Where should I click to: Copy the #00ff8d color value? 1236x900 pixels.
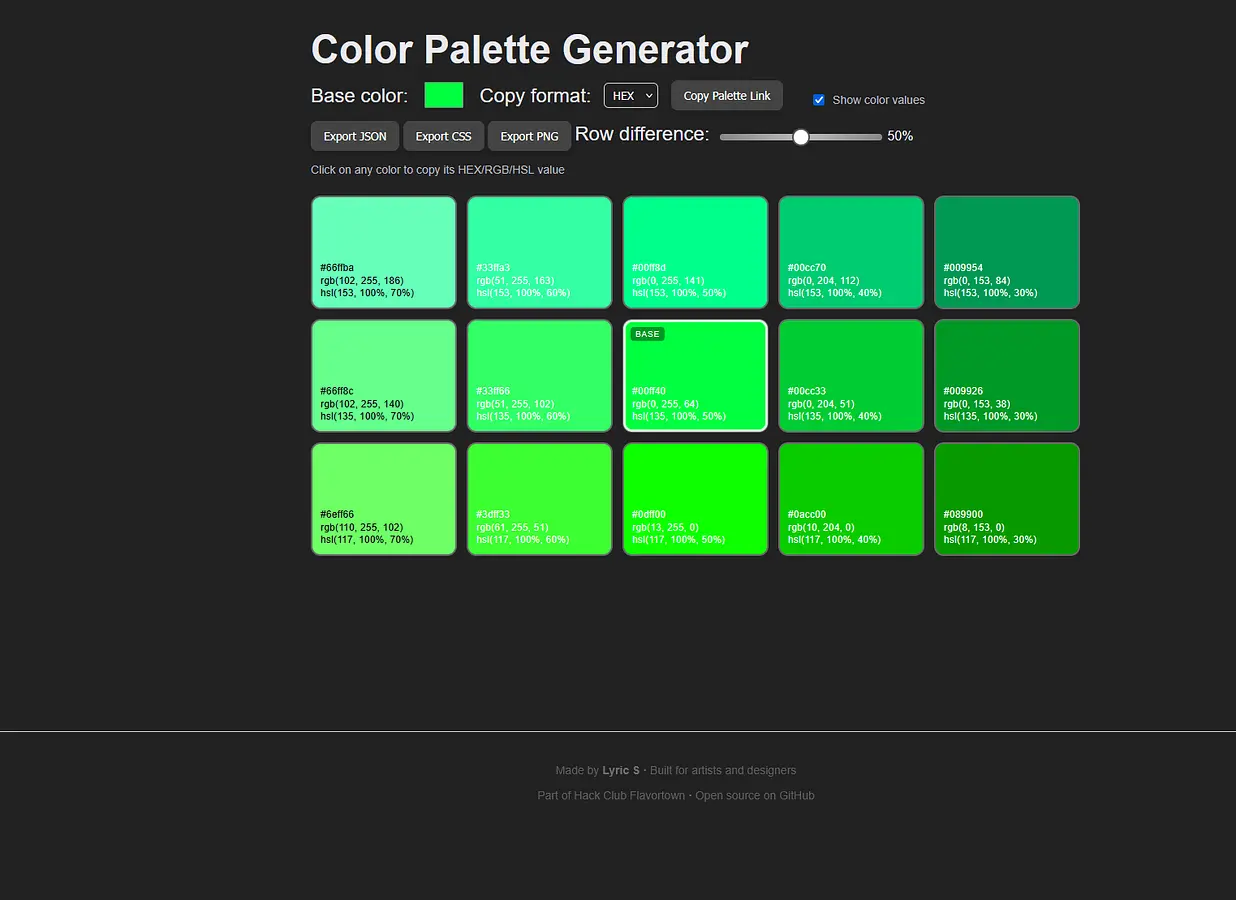(695, 252)
